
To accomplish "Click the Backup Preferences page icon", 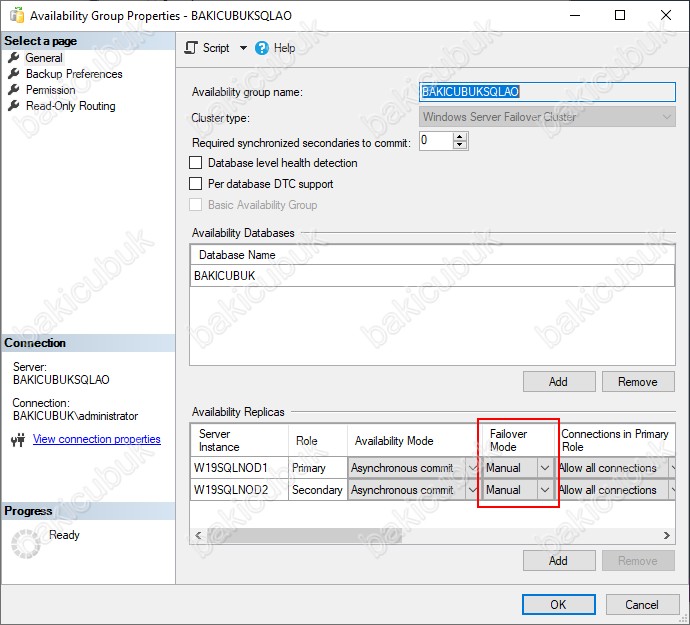I will coord(14,74).
